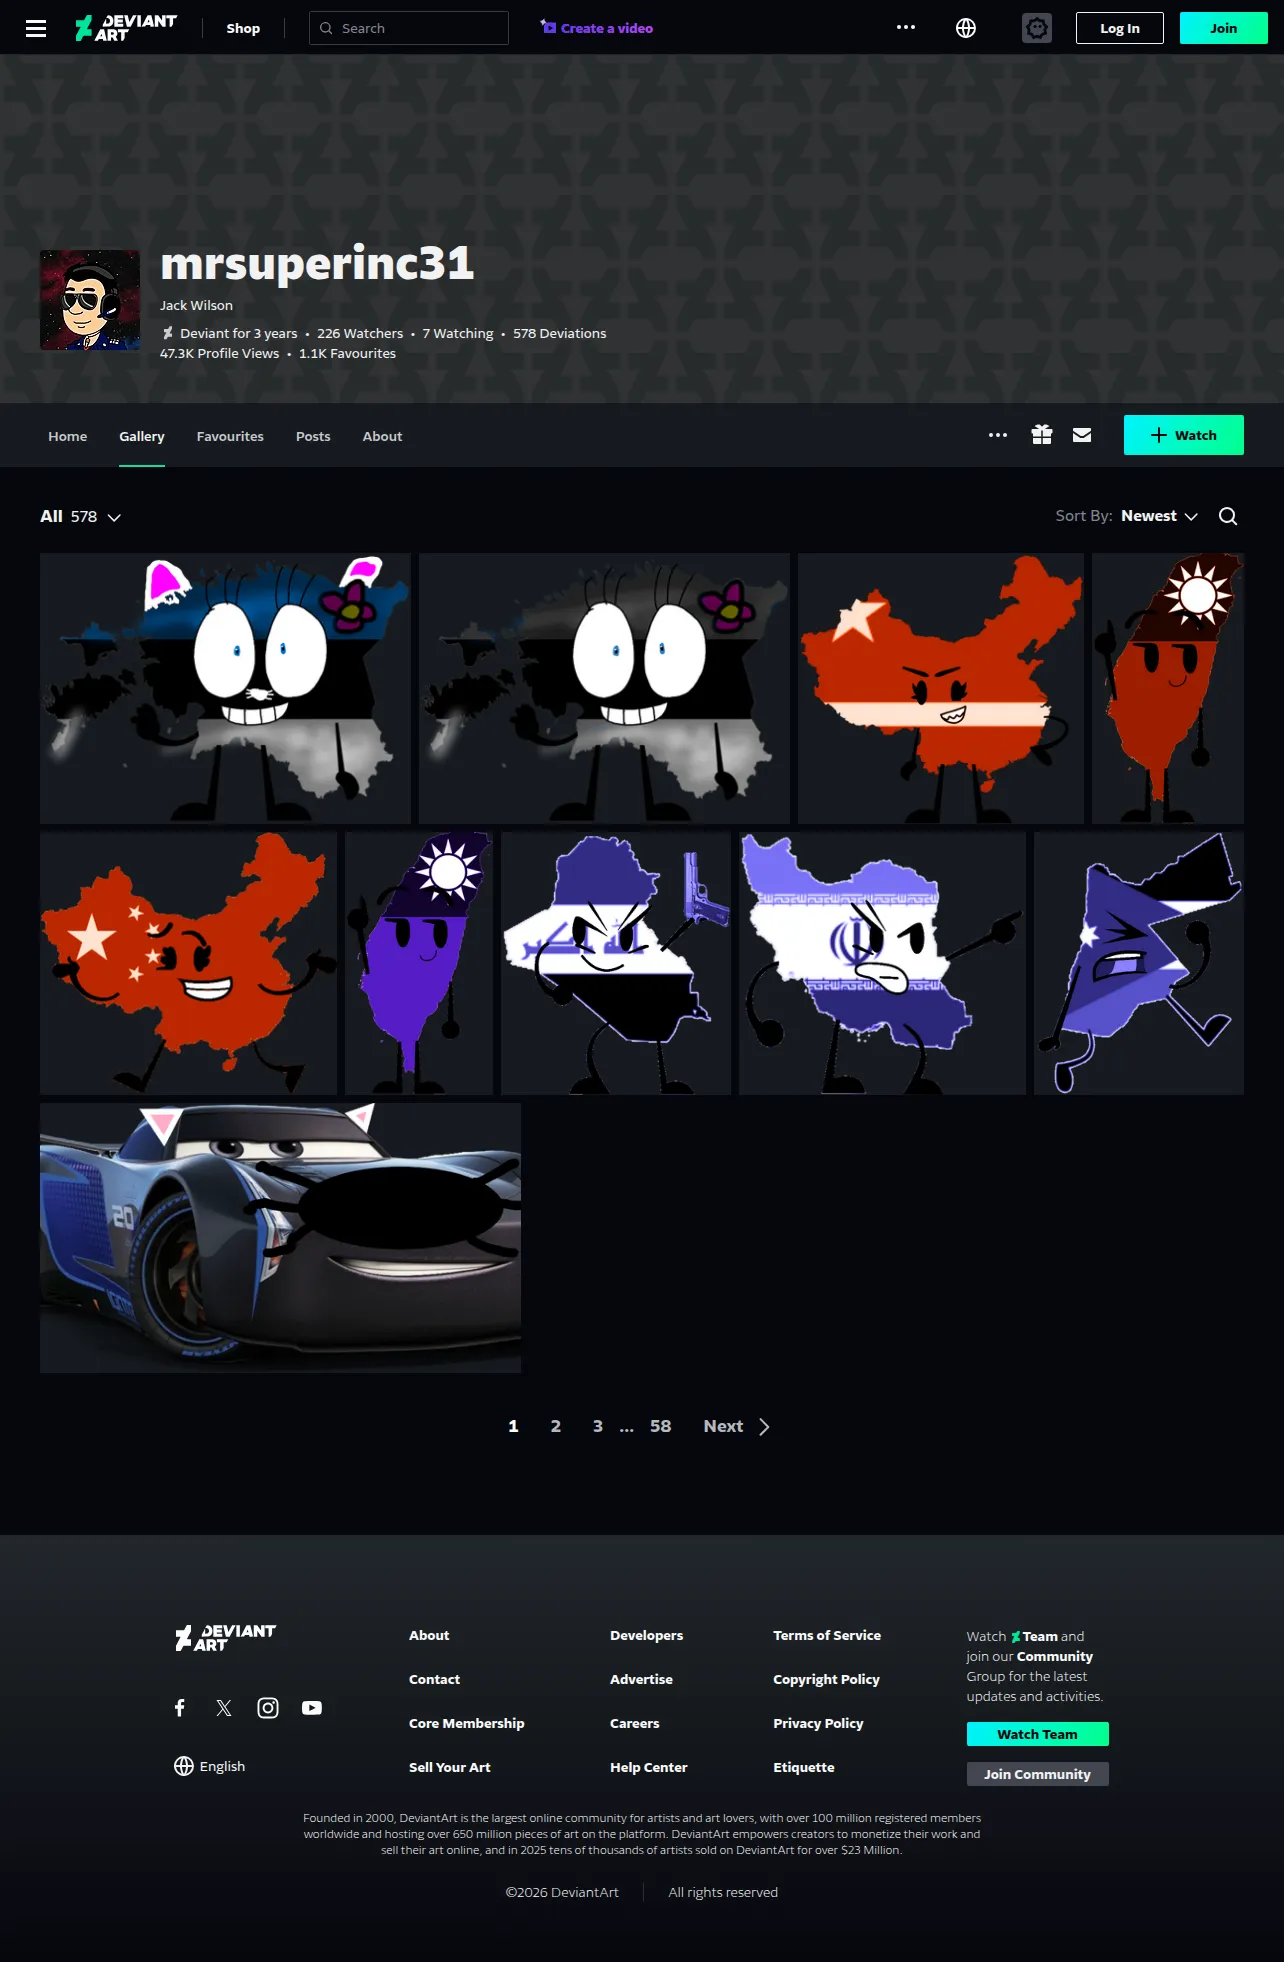Click the Log In button
1284x1962 pixels.
tap(1120, 28)
